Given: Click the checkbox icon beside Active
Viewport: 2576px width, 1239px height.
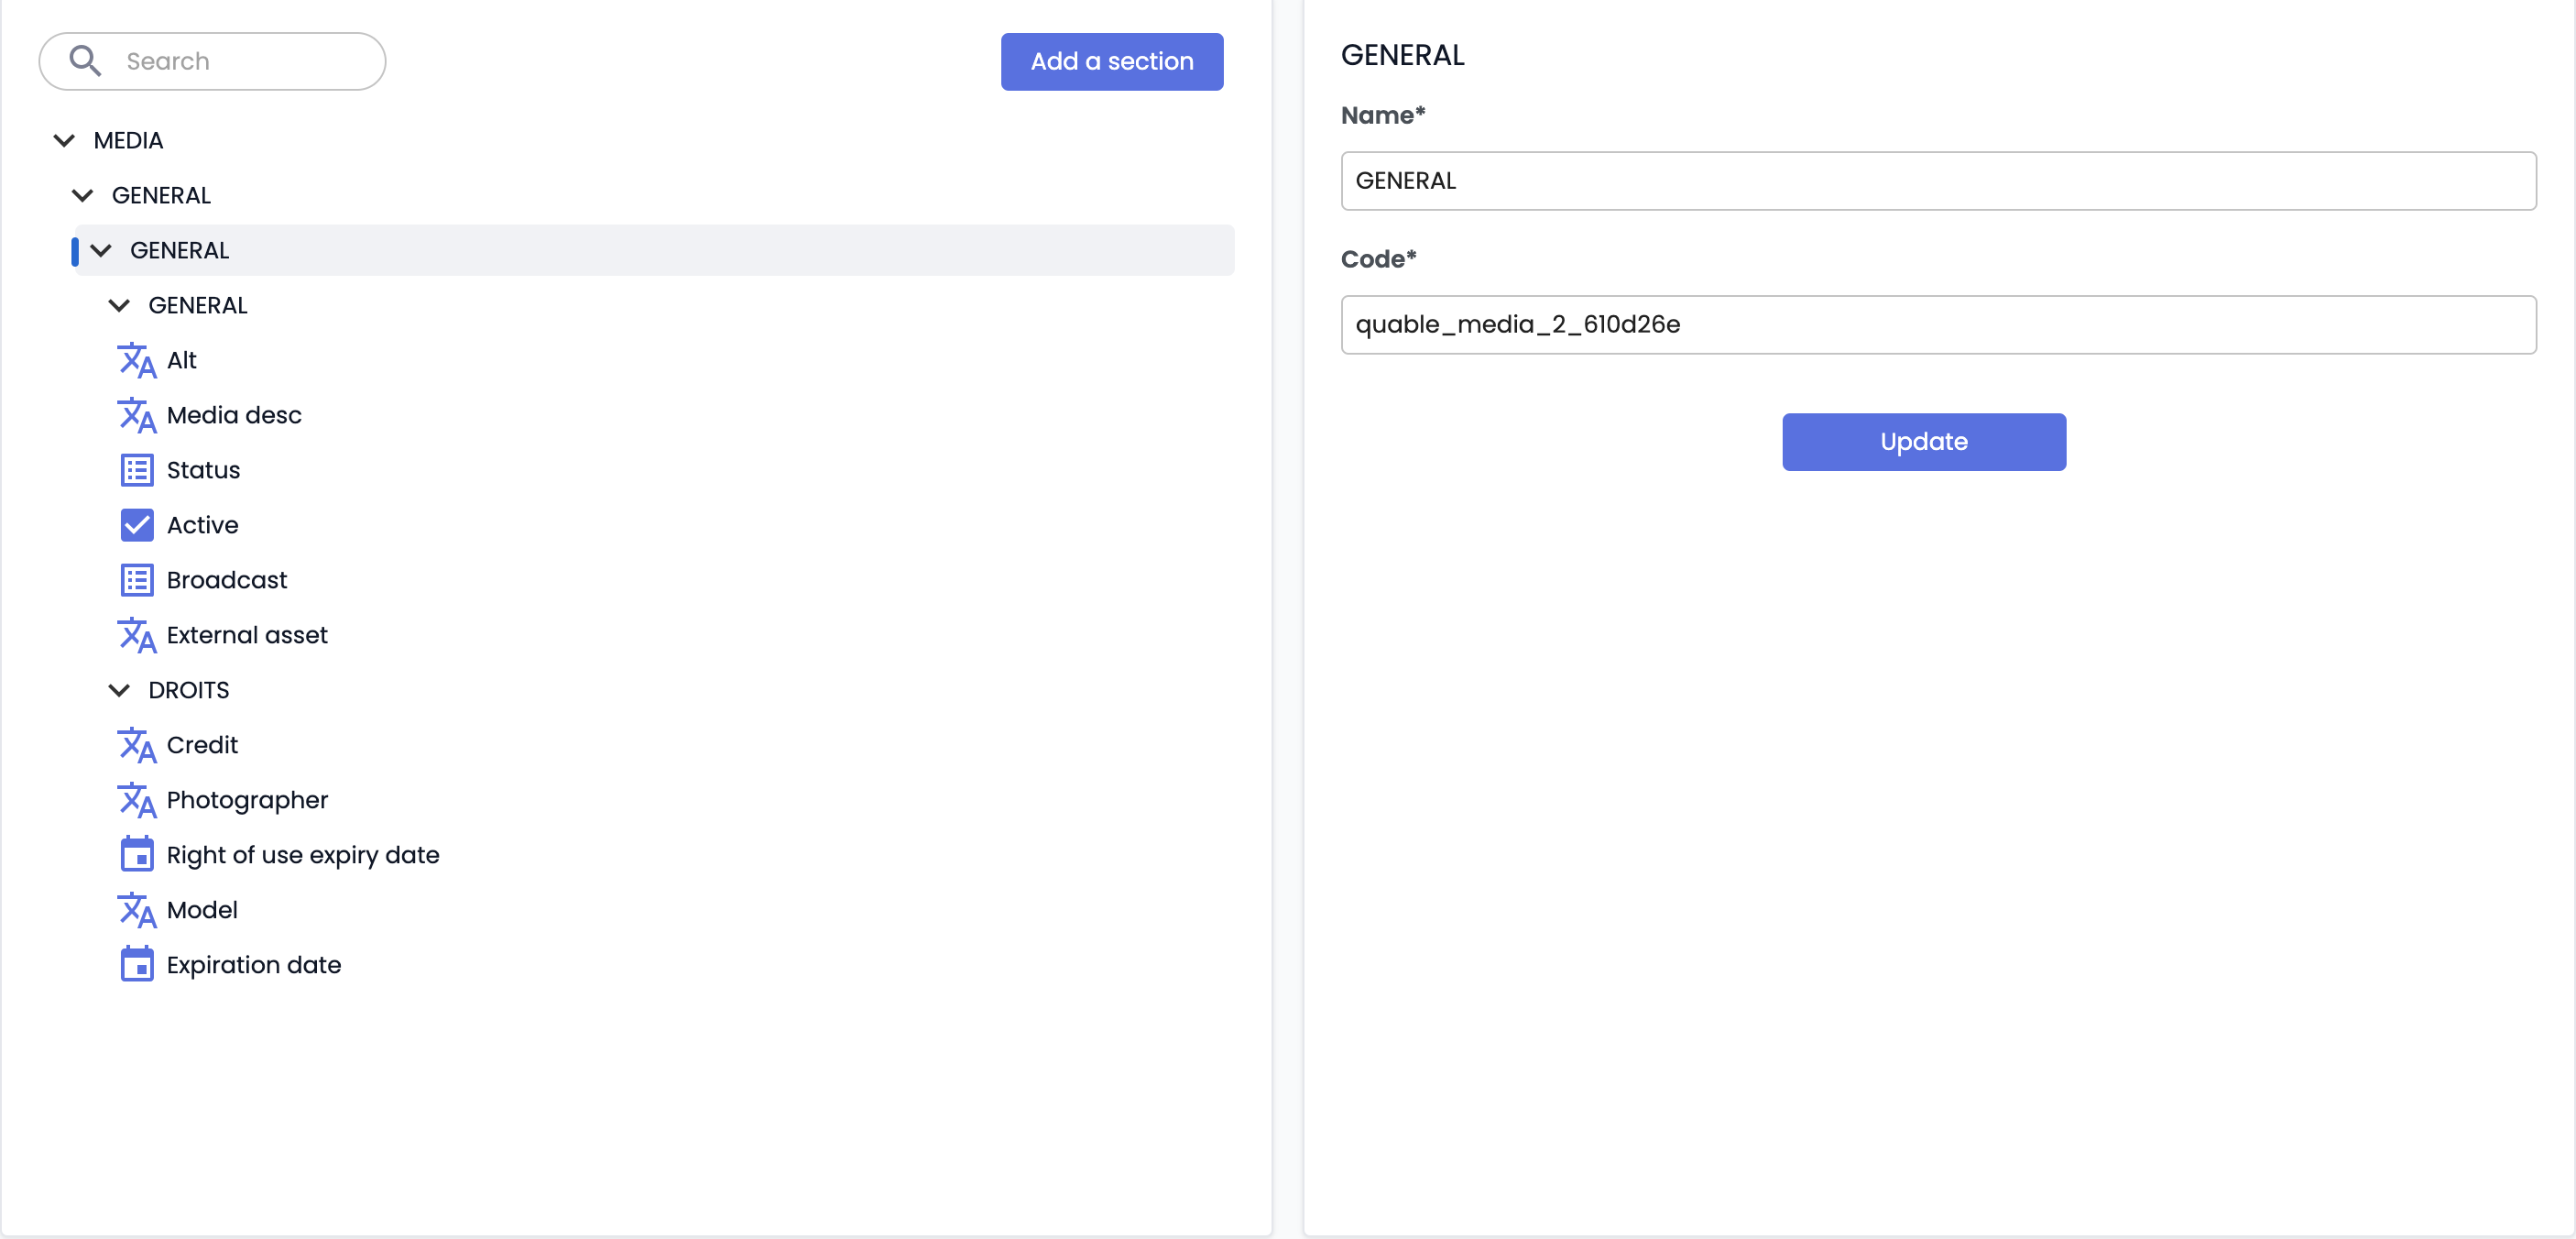Looking at the screenshot, I should point(137,525).
